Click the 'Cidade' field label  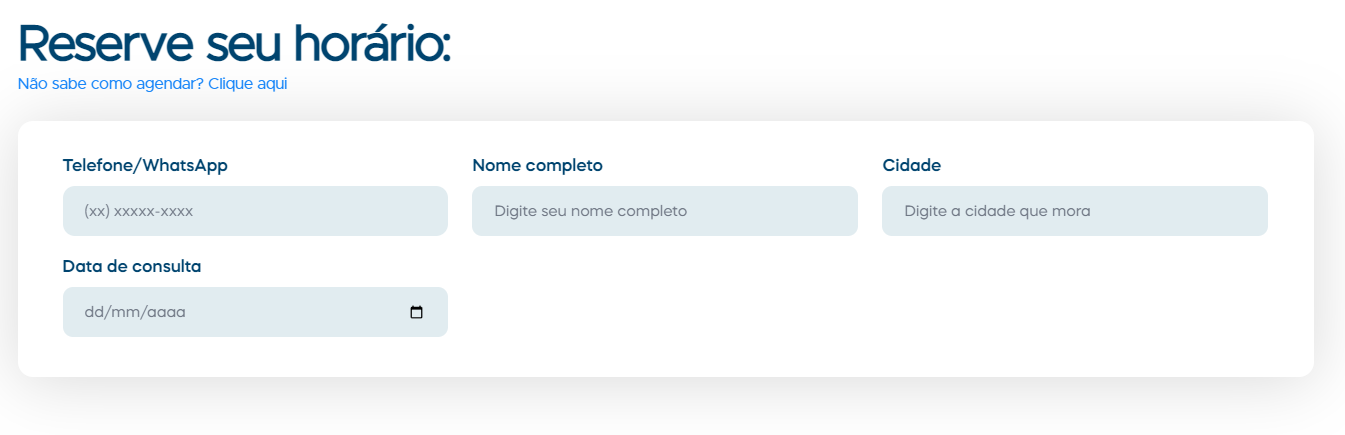point(911,166)
